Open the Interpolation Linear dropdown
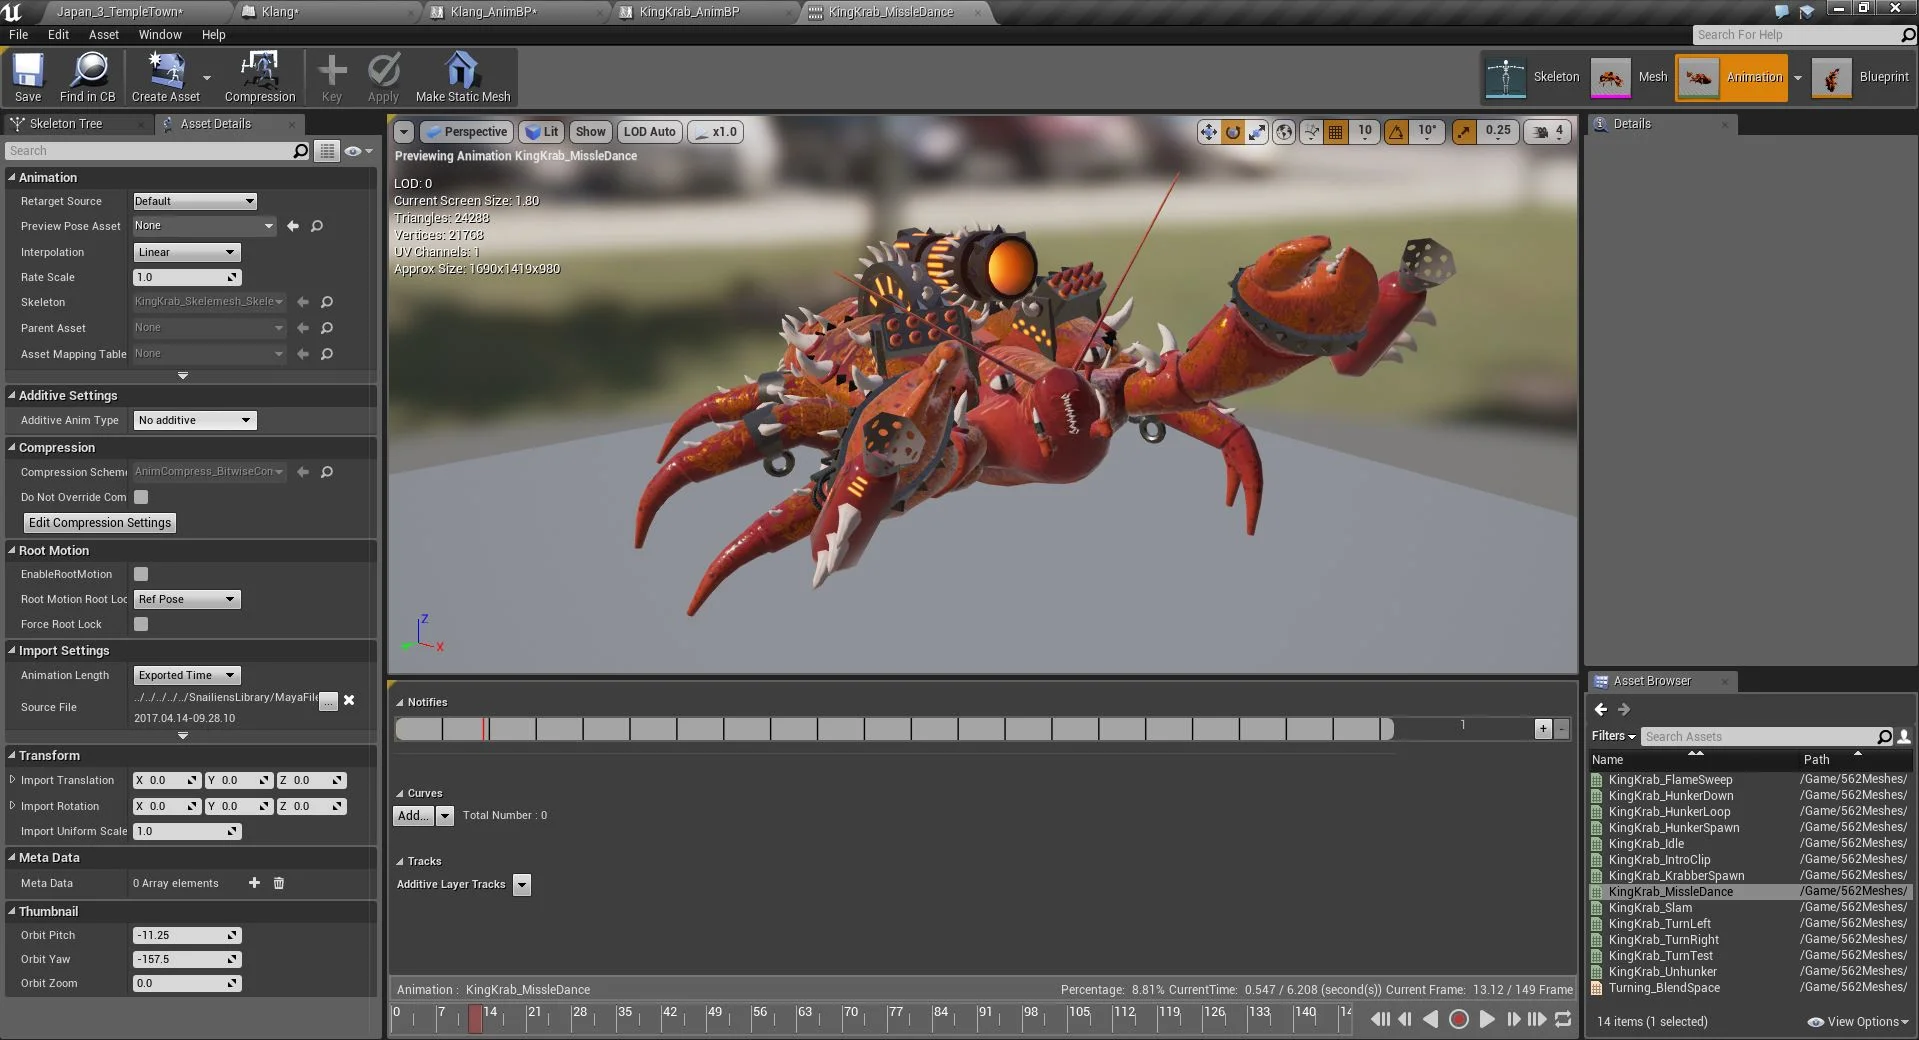1919x1040 pixels. pos(187,252)
